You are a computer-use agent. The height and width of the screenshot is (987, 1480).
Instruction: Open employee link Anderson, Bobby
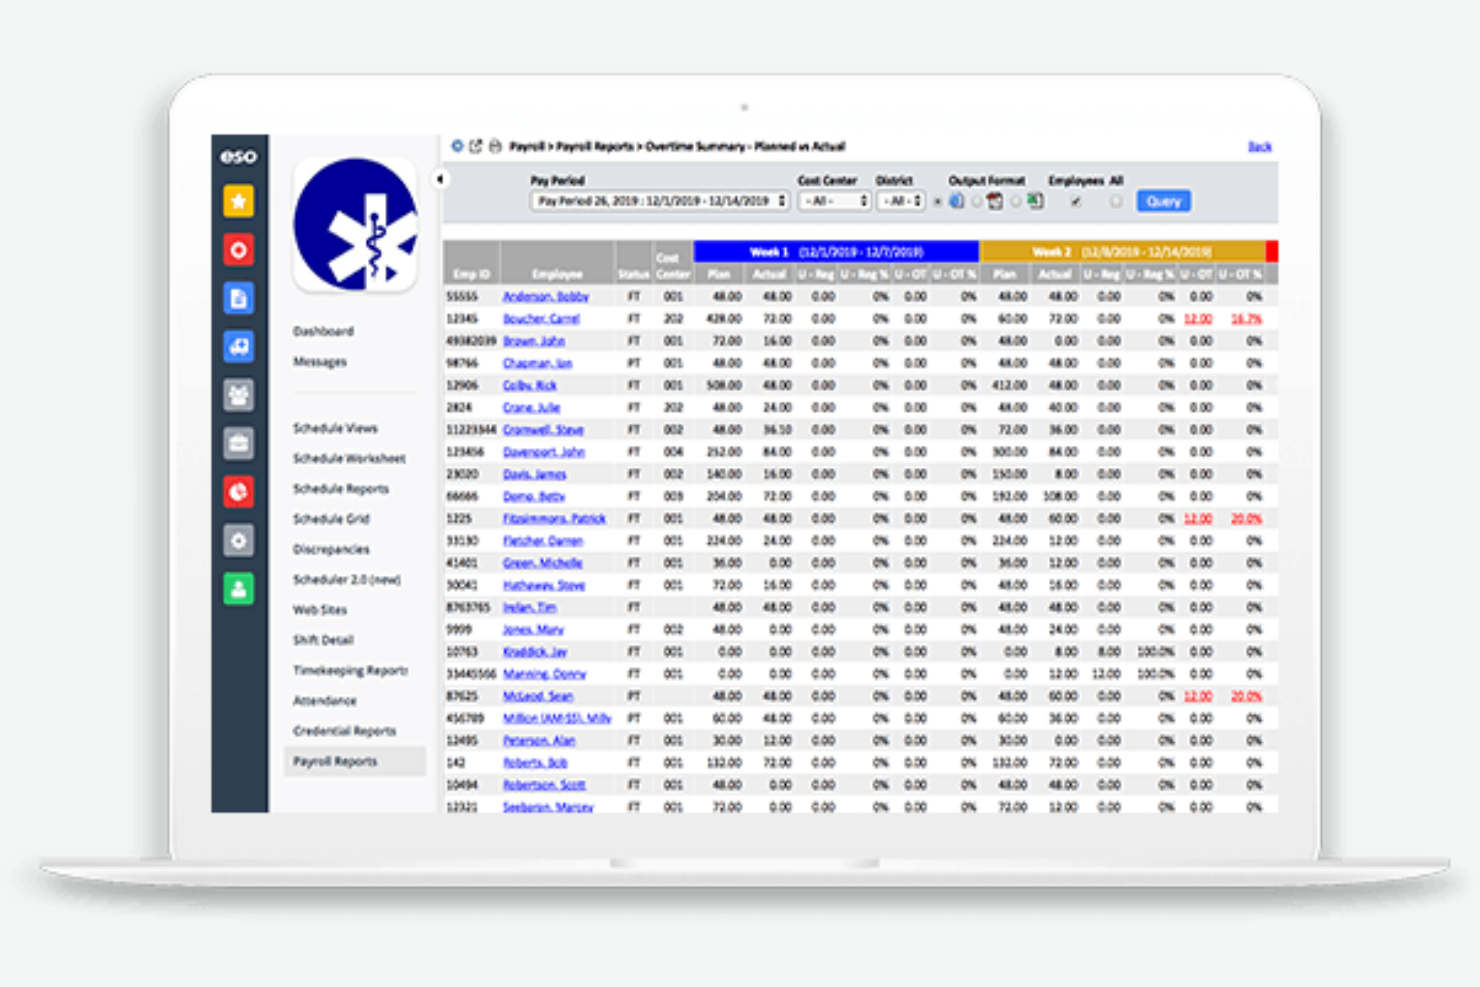click(545, 297)
